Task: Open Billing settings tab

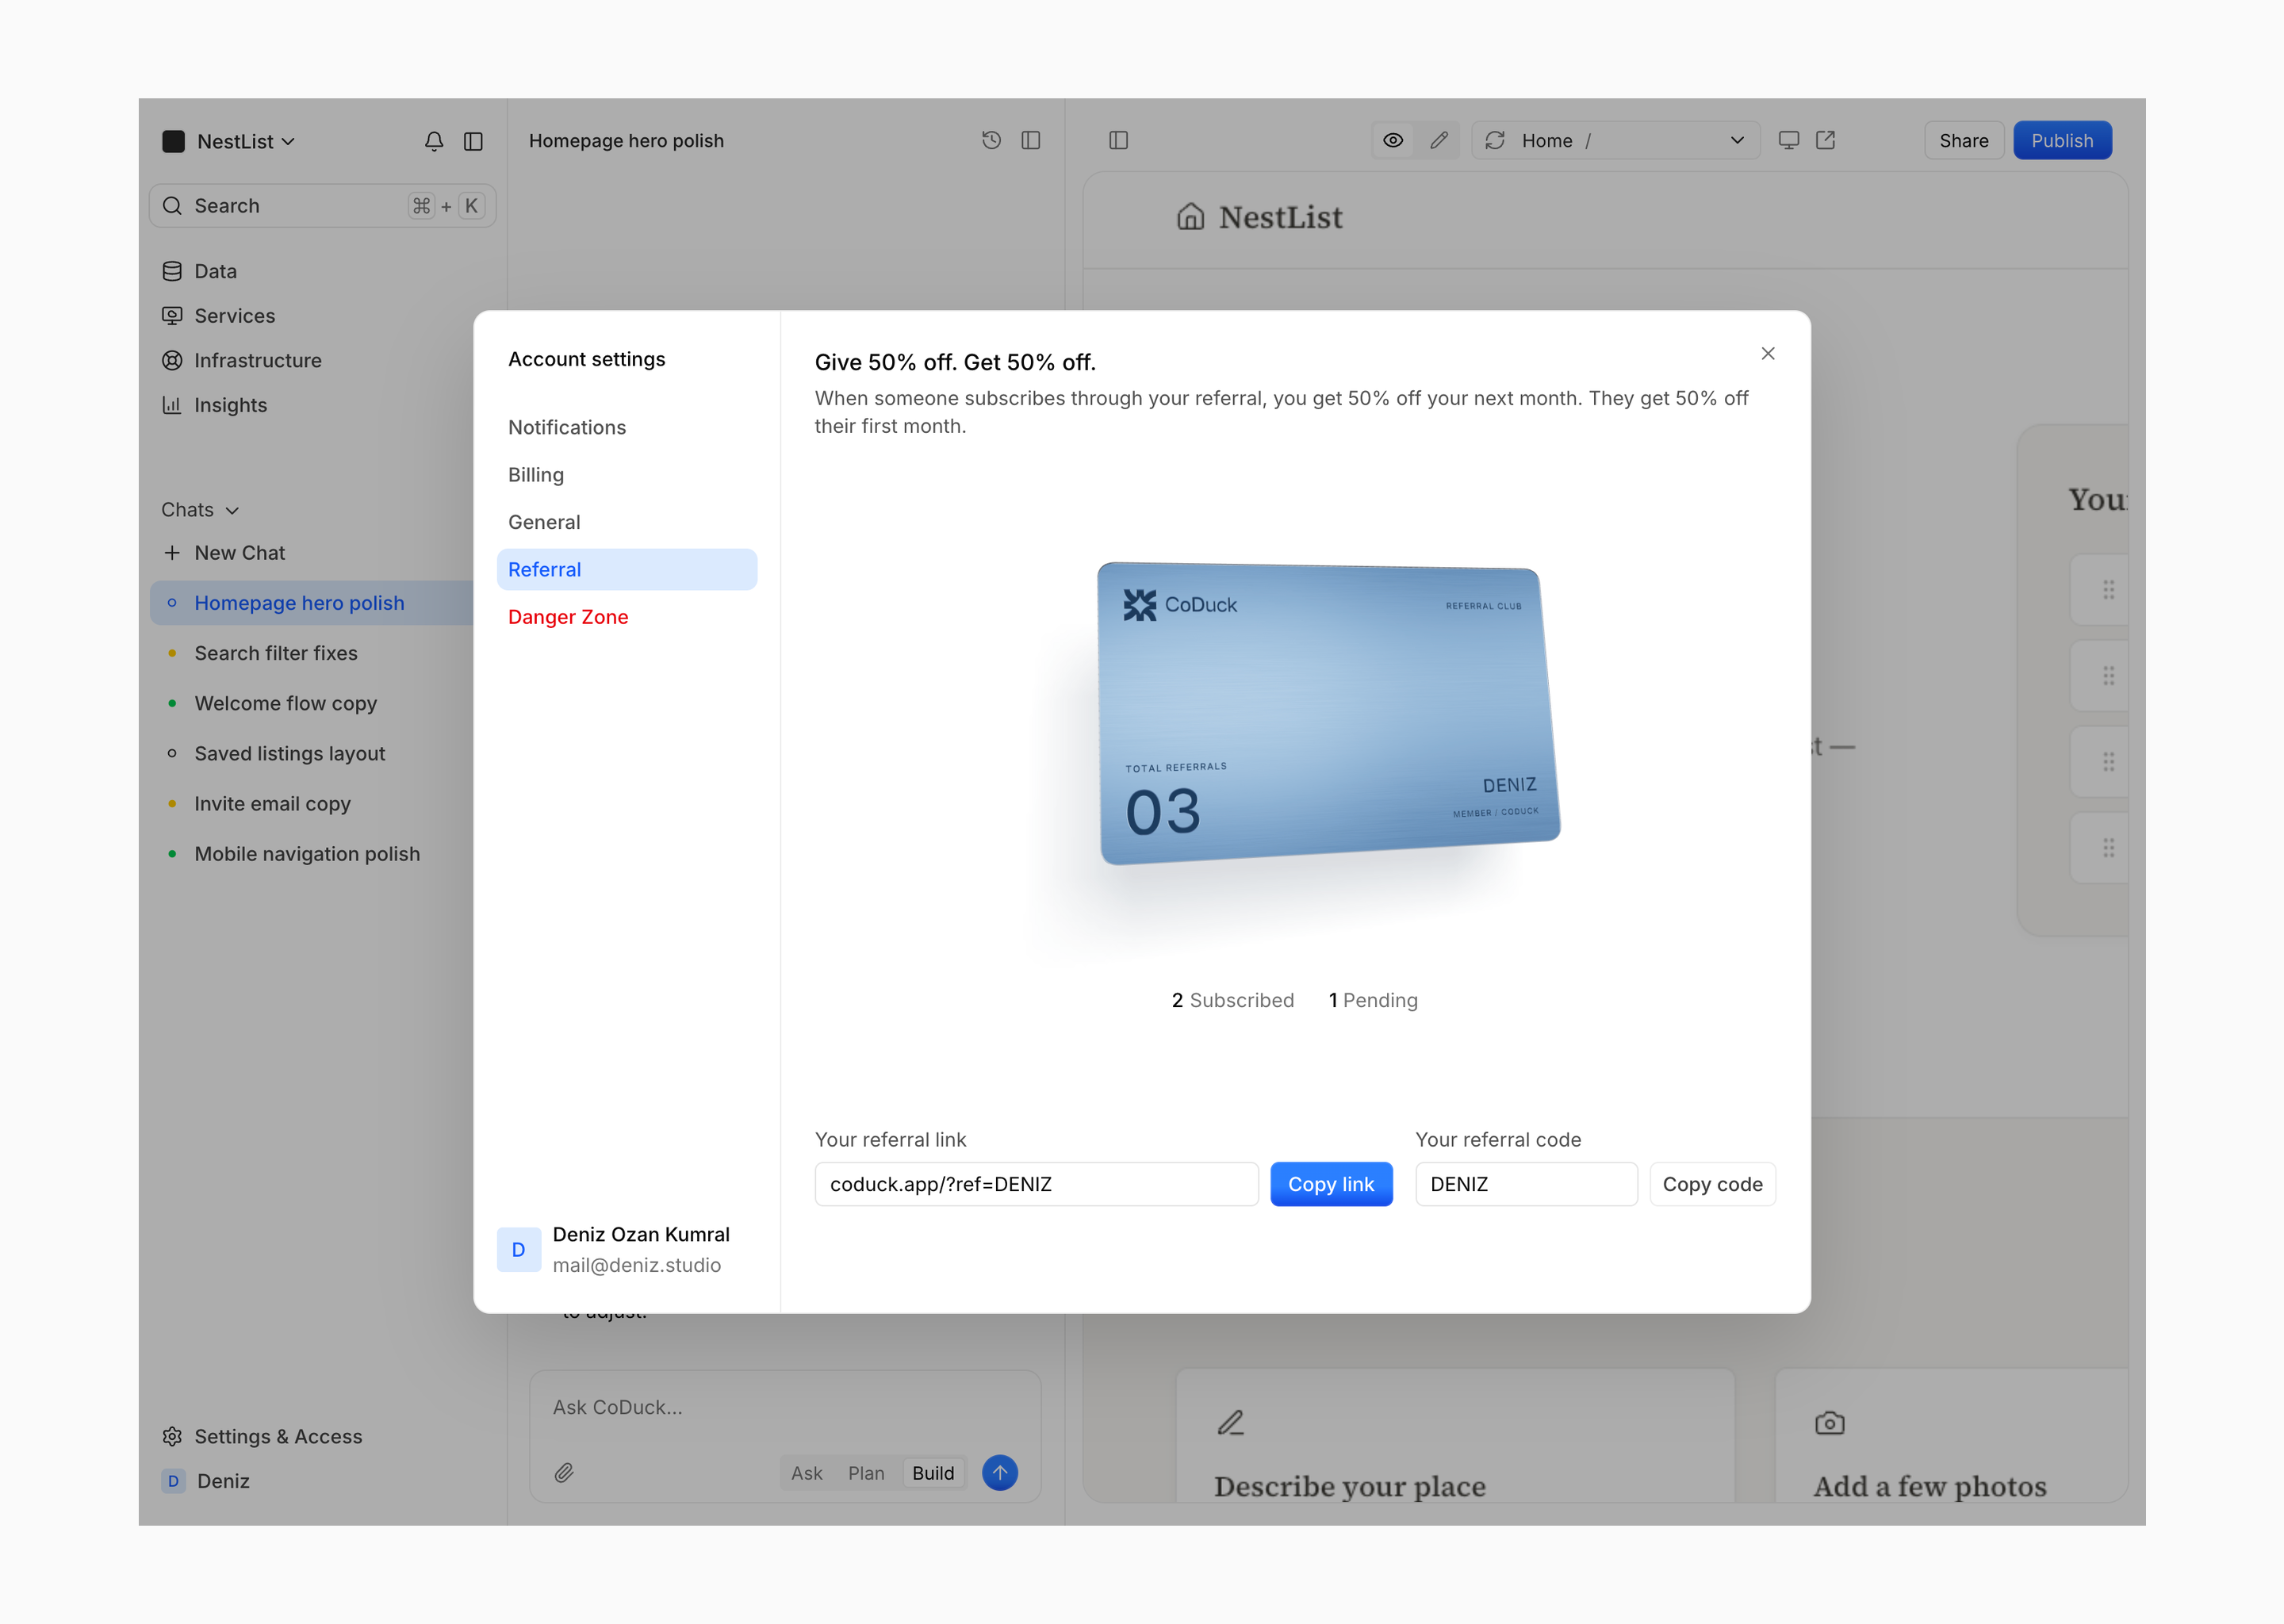Action: pos(627,475)
